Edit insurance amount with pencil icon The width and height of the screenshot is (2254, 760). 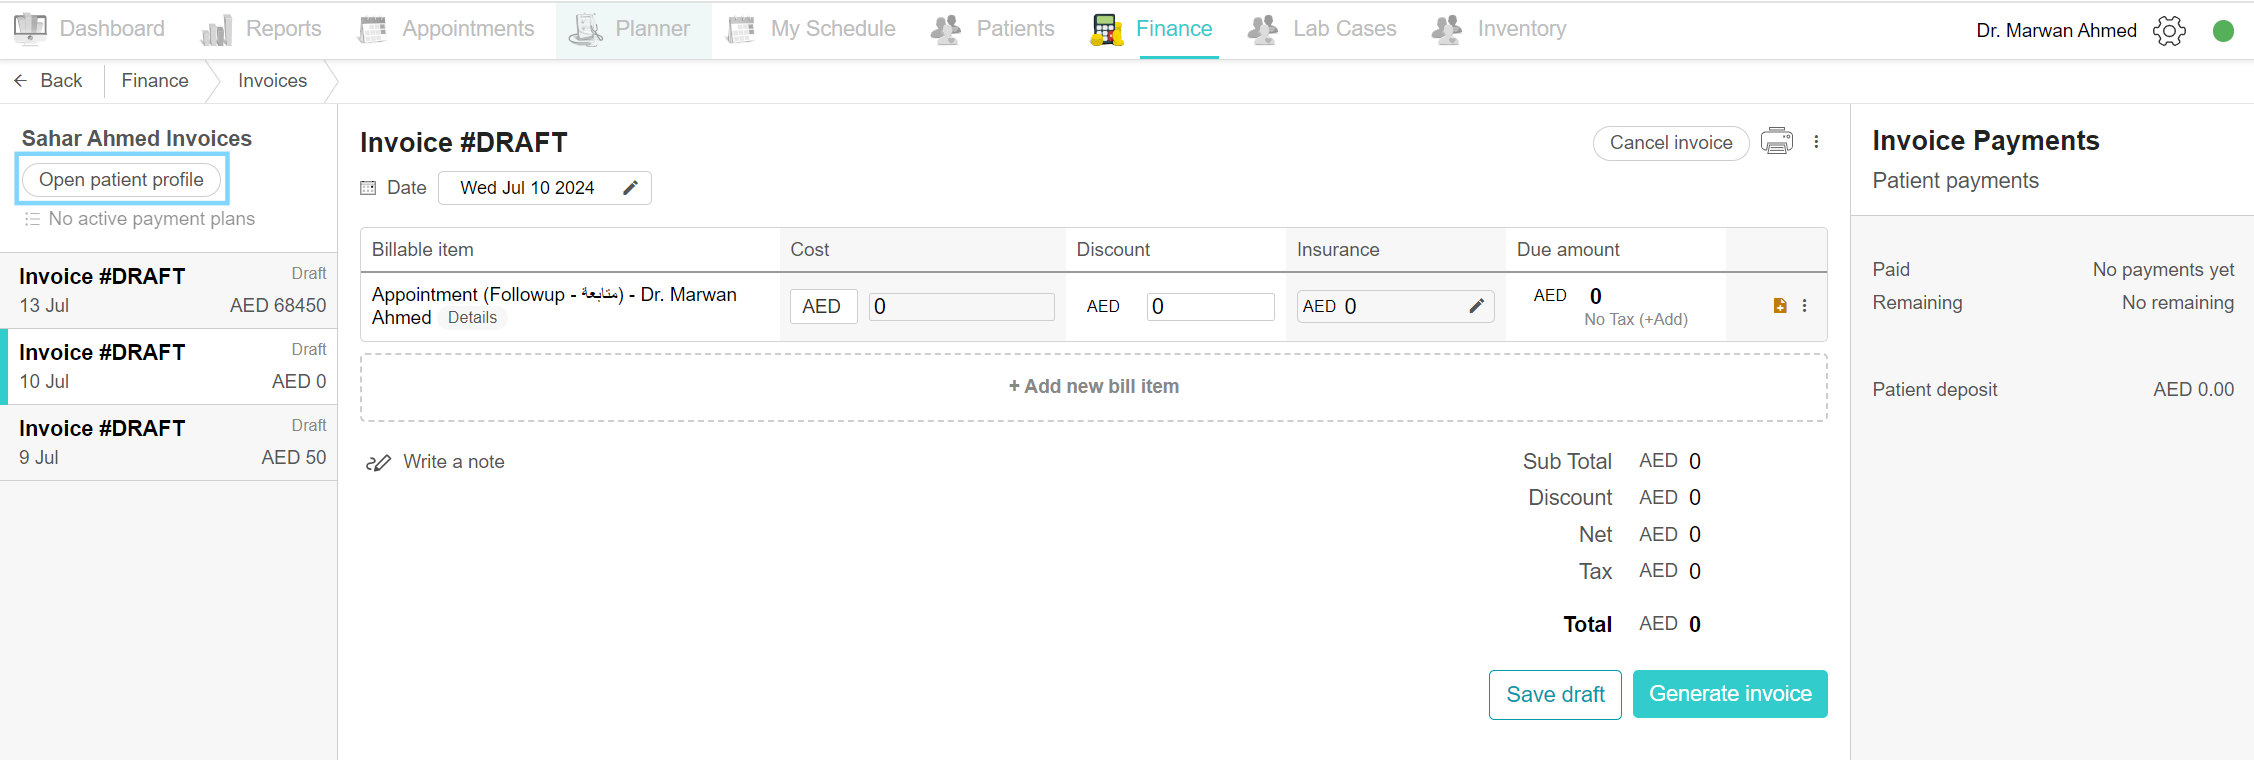pyautogui.click(x=1476, y=306)
